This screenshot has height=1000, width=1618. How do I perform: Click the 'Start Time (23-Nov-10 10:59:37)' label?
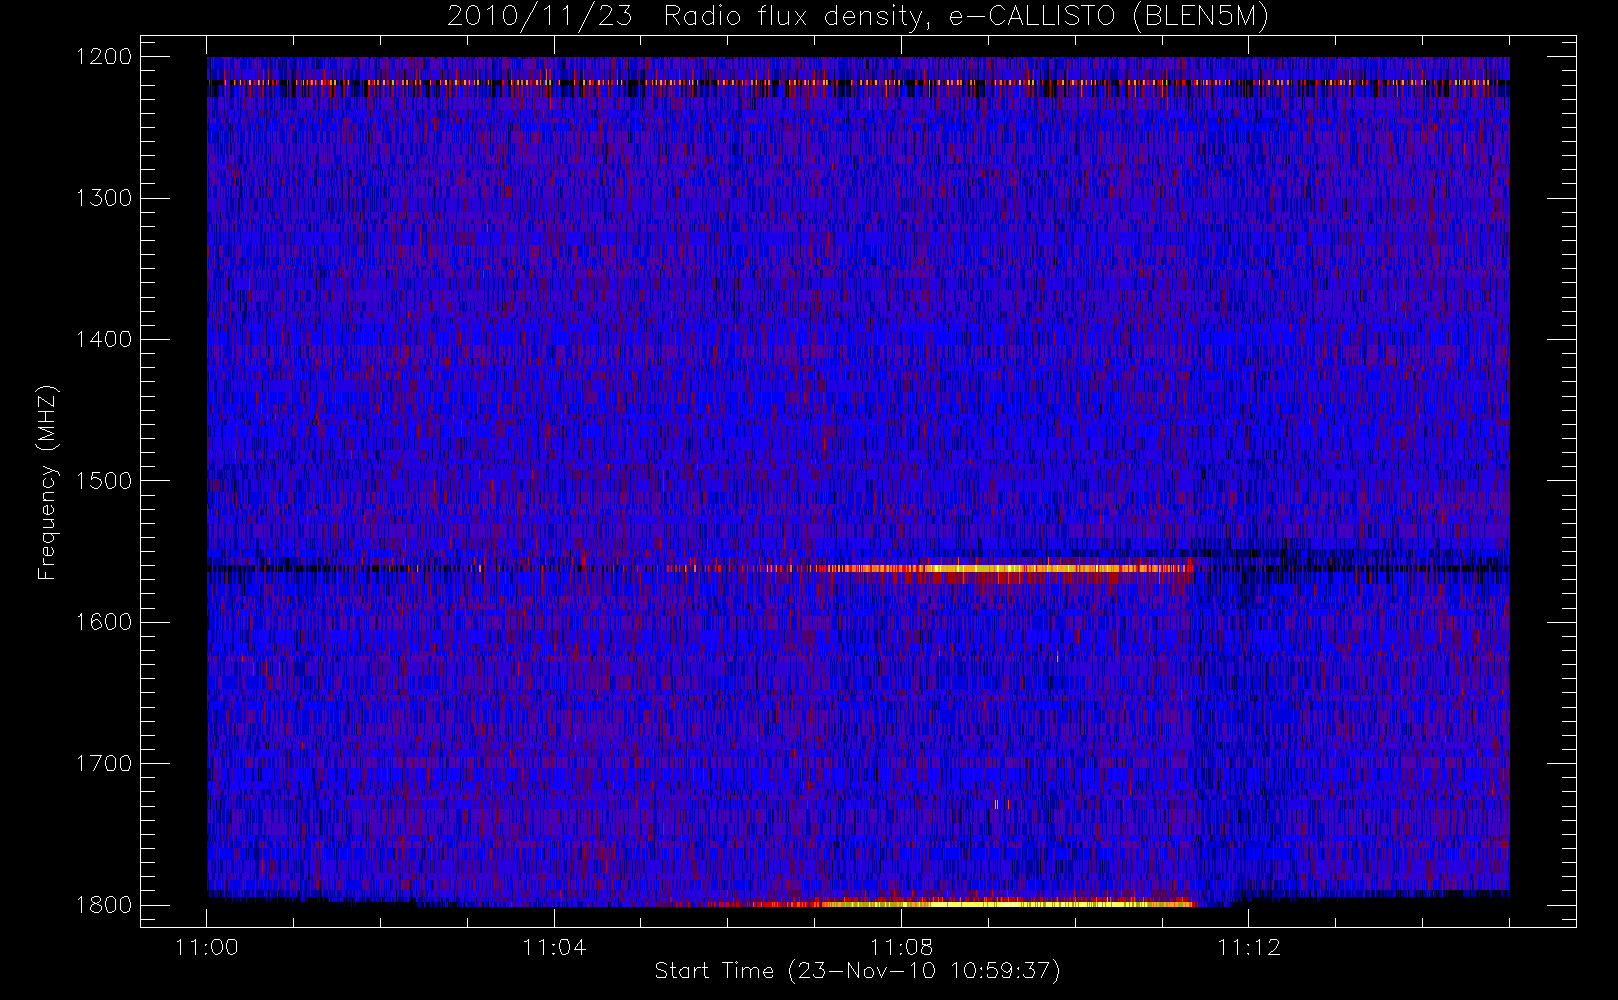pos(857,971)
